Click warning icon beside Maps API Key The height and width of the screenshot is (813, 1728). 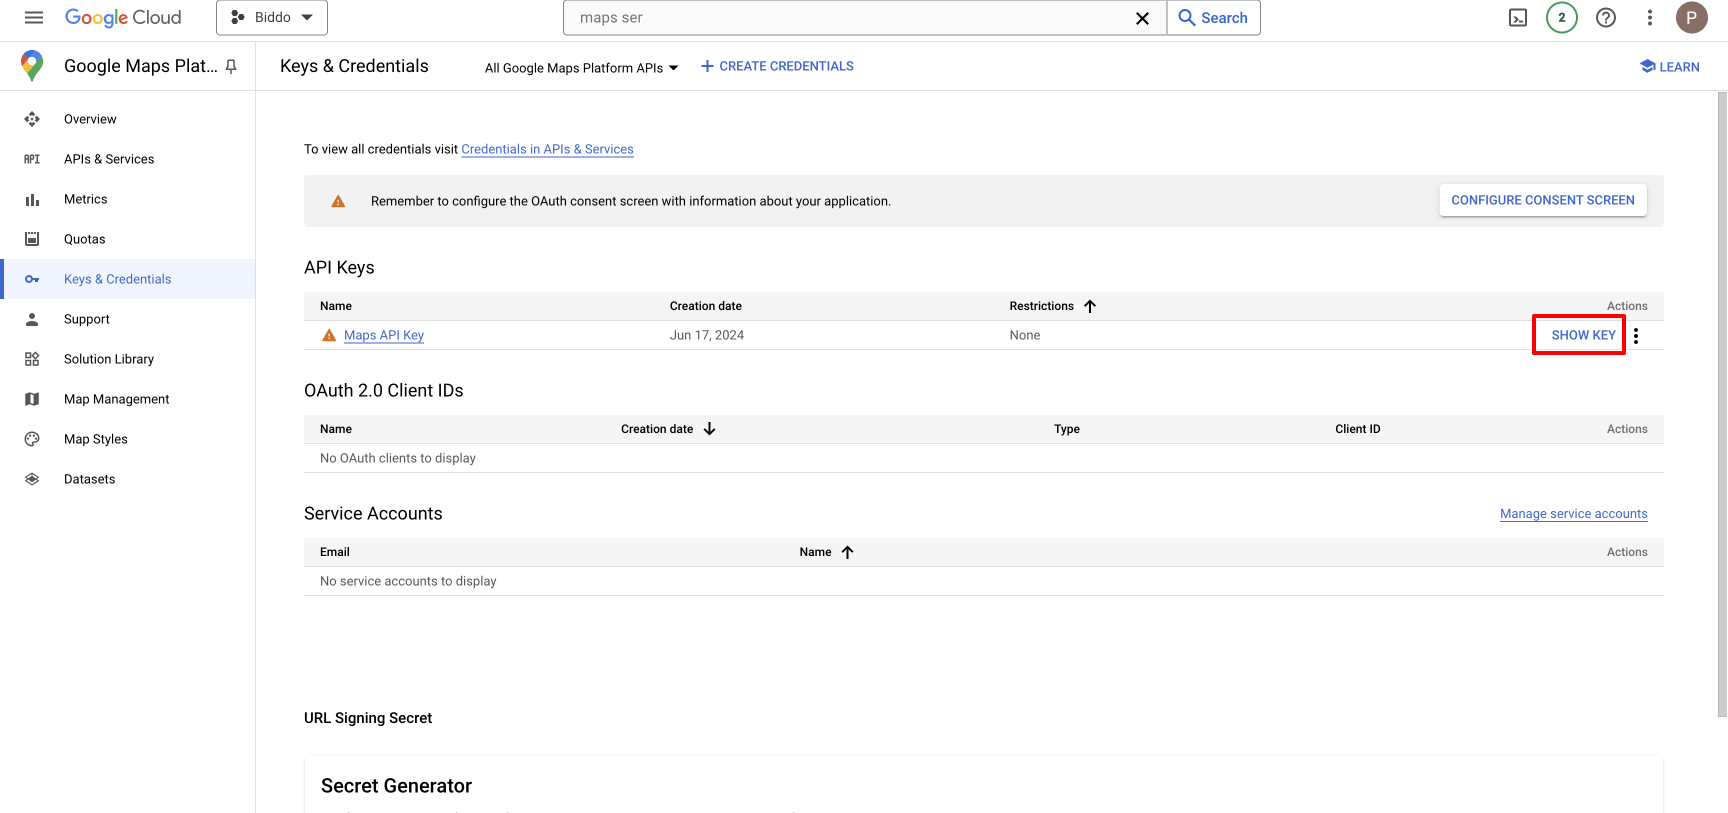[329, 335]
